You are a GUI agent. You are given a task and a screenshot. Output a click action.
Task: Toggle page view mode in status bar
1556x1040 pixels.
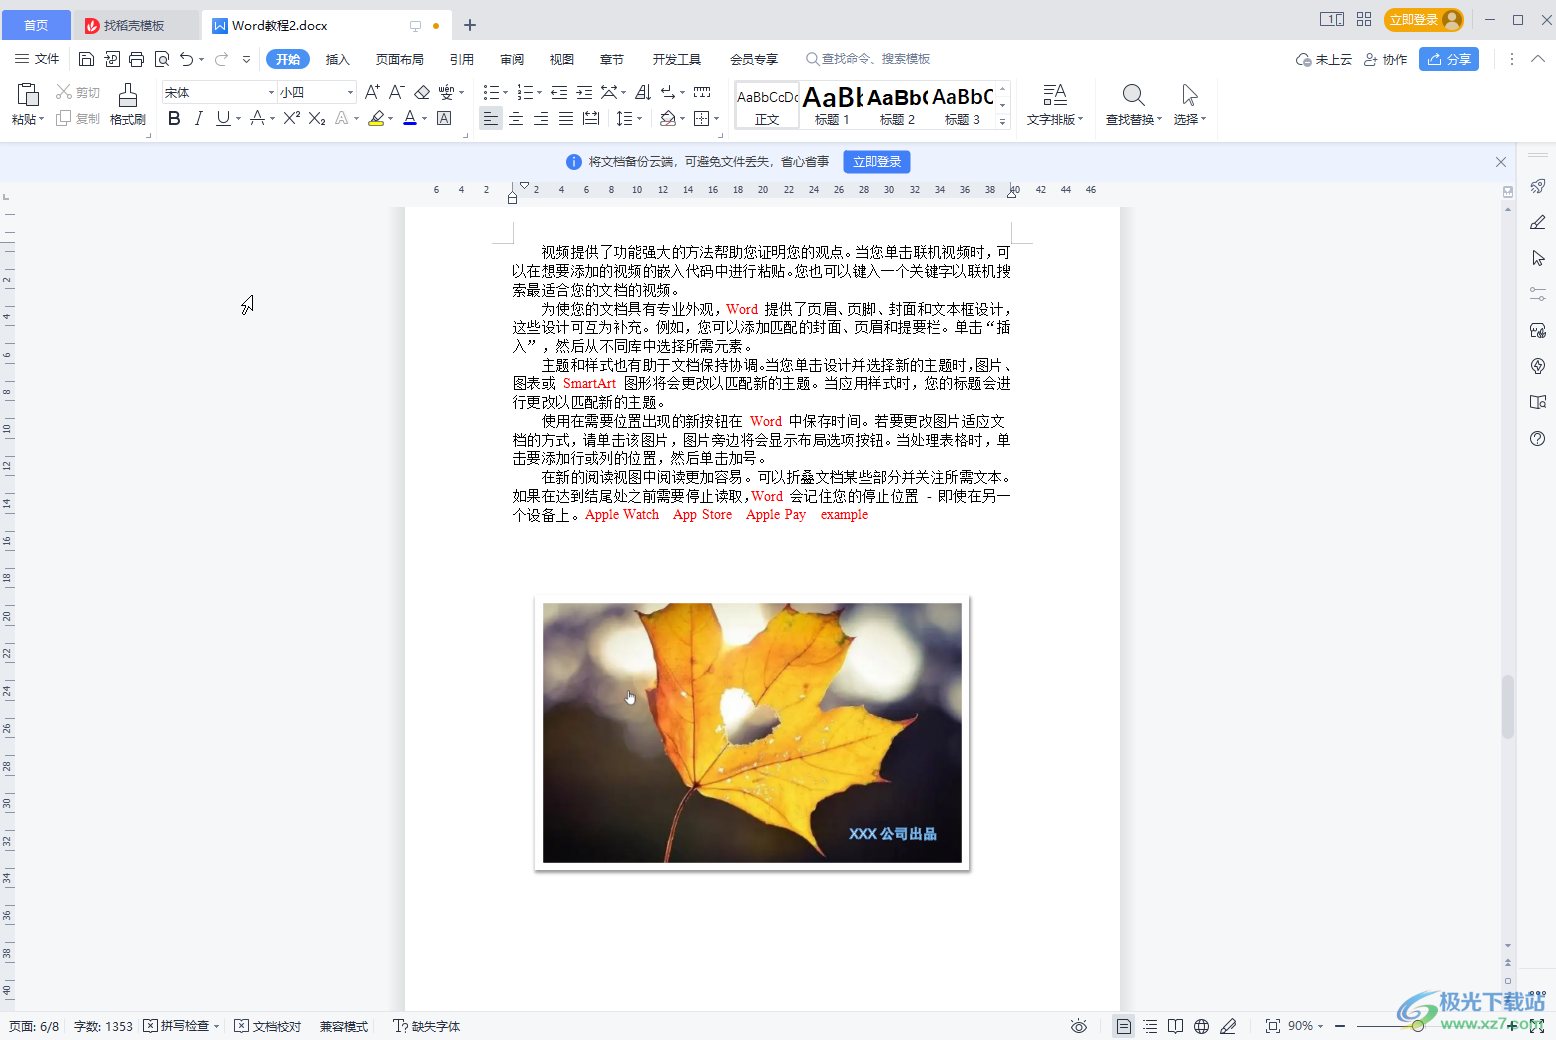click(1124, 1026)
